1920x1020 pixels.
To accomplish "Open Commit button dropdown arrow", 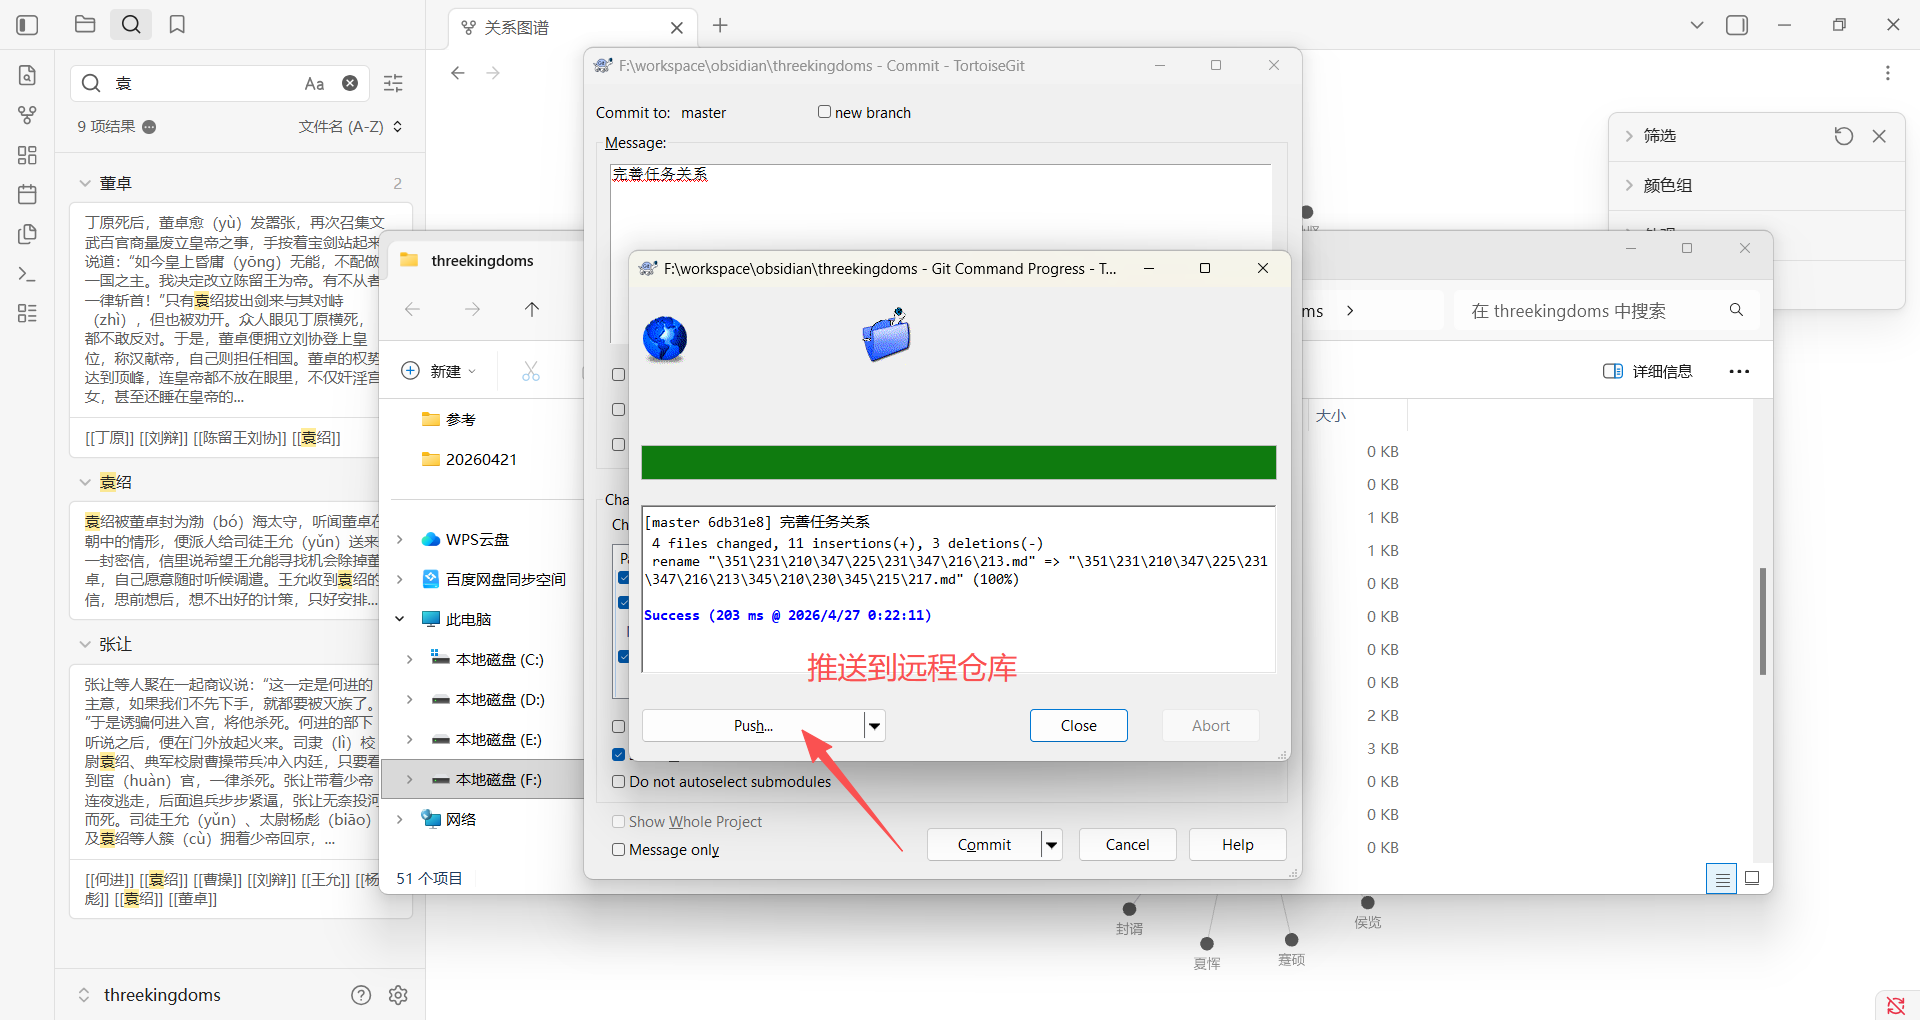I will (x=1051, y=845).
